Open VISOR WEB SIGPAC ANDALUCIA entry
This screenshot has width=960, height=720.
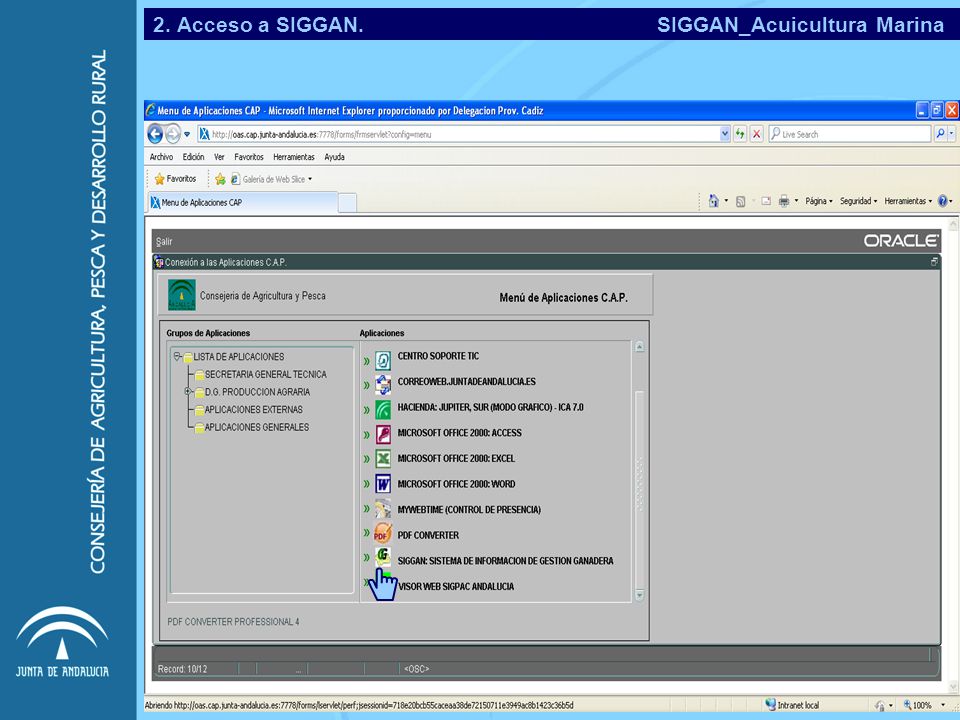click(456, 587)
